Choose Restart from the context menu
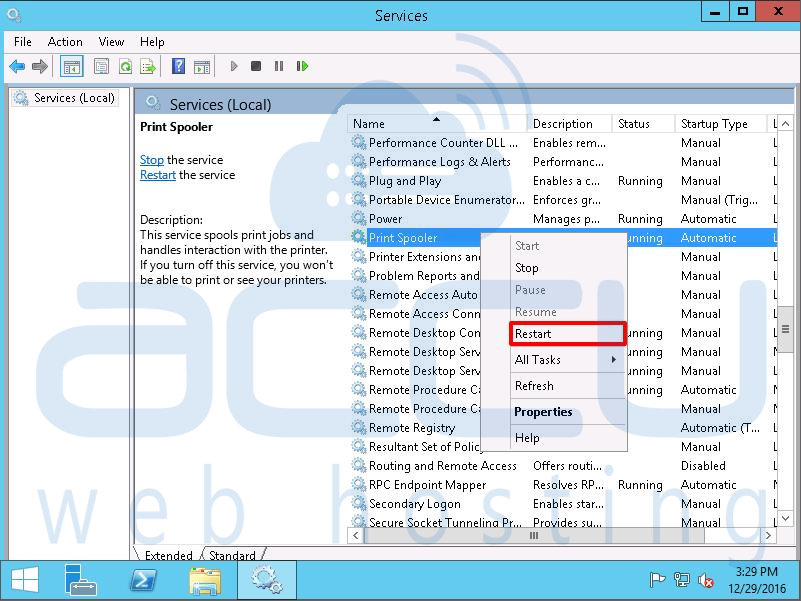Image resolution: width=801 pixels, height=601 pixels. coord(568,334)
